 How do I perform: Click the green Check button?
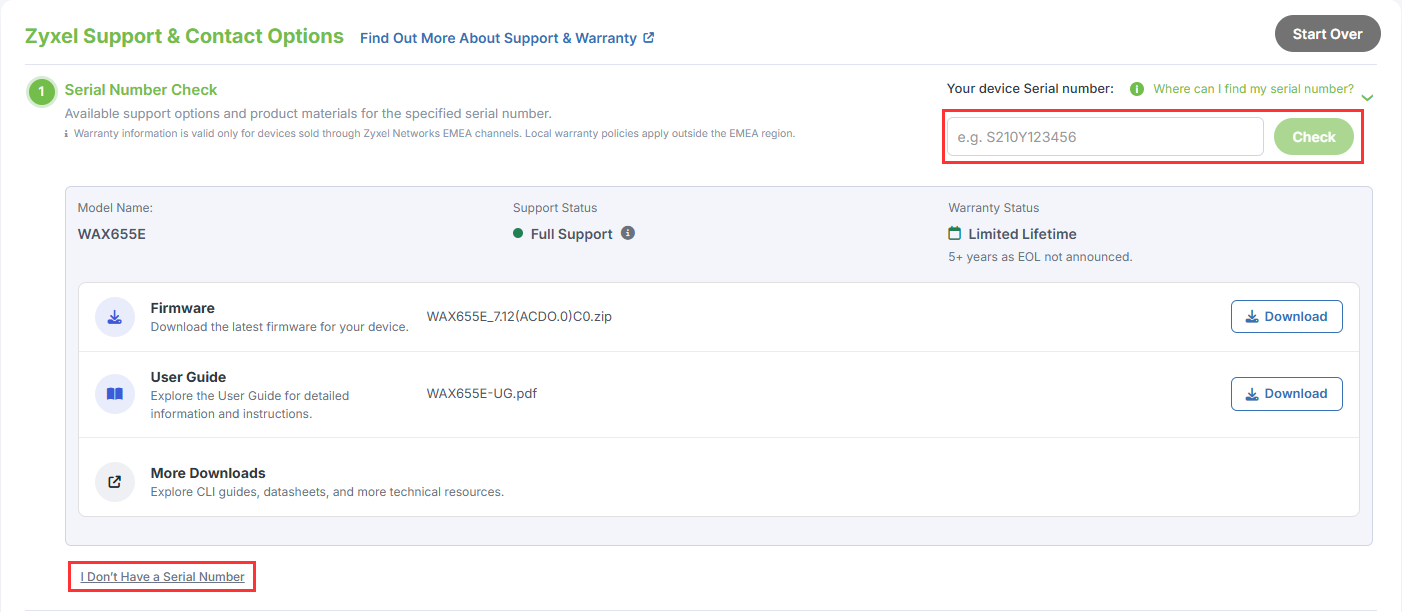(1314, 137)
